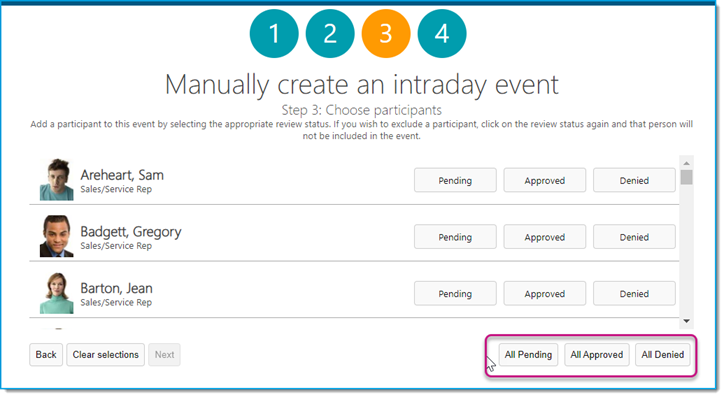724x397 pixels.
Task: Choose All Approved for participants
Action: coord(597,355)
